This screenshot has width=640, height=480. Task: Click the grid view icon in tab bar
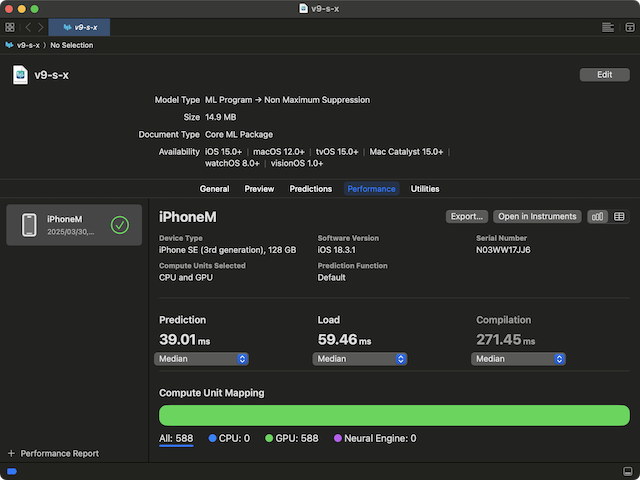click(x=10, y=27)
